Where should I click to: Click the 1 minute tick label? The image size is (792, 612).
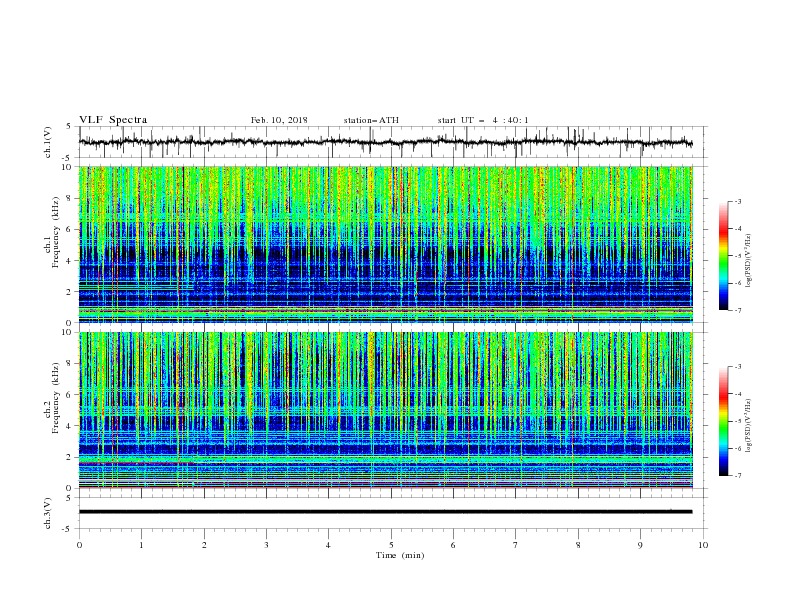(x=141, y=545)
